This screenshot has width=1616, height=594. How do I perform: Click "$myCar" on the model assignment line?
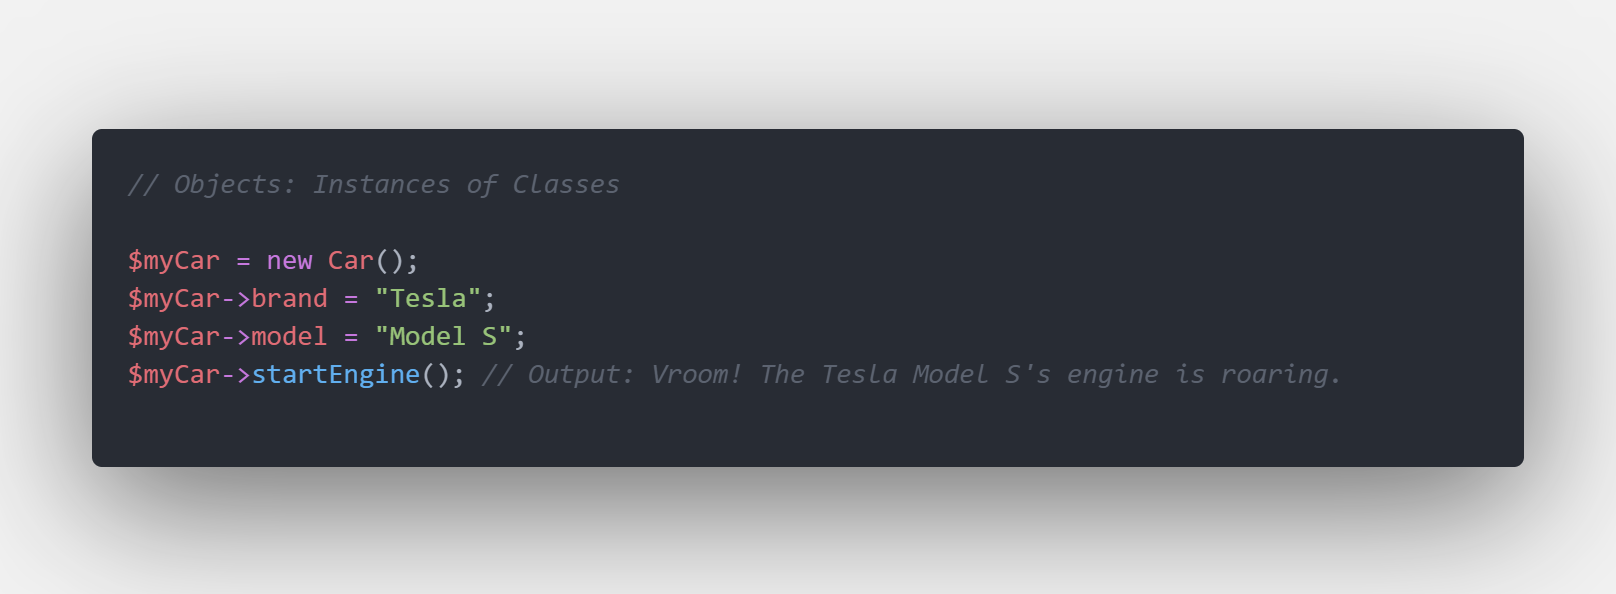coord(174,337)
